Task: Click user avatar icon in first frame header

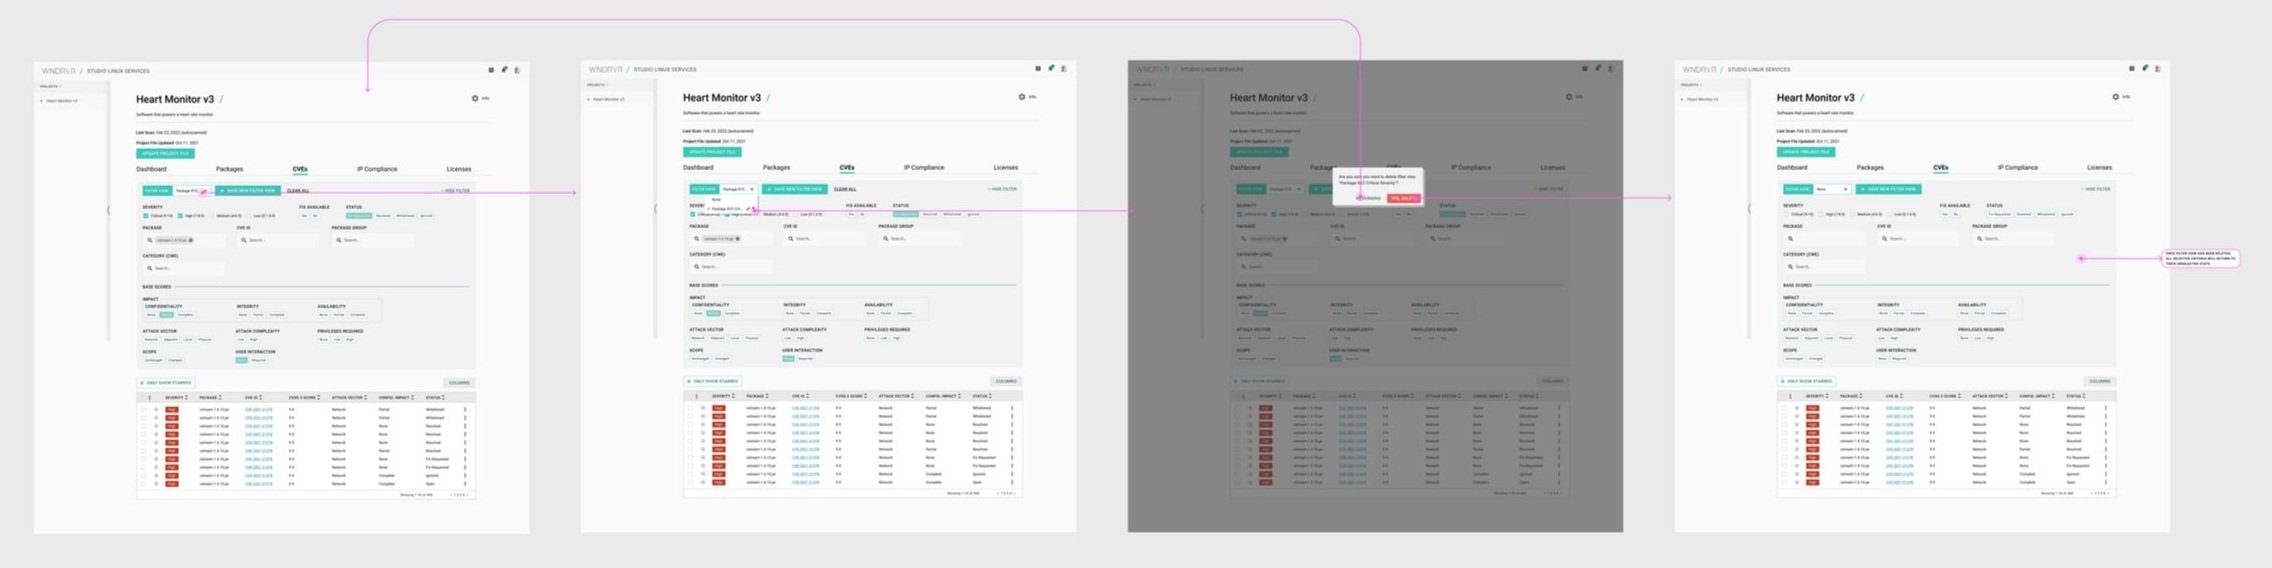Action: click(x=517, y=70)
